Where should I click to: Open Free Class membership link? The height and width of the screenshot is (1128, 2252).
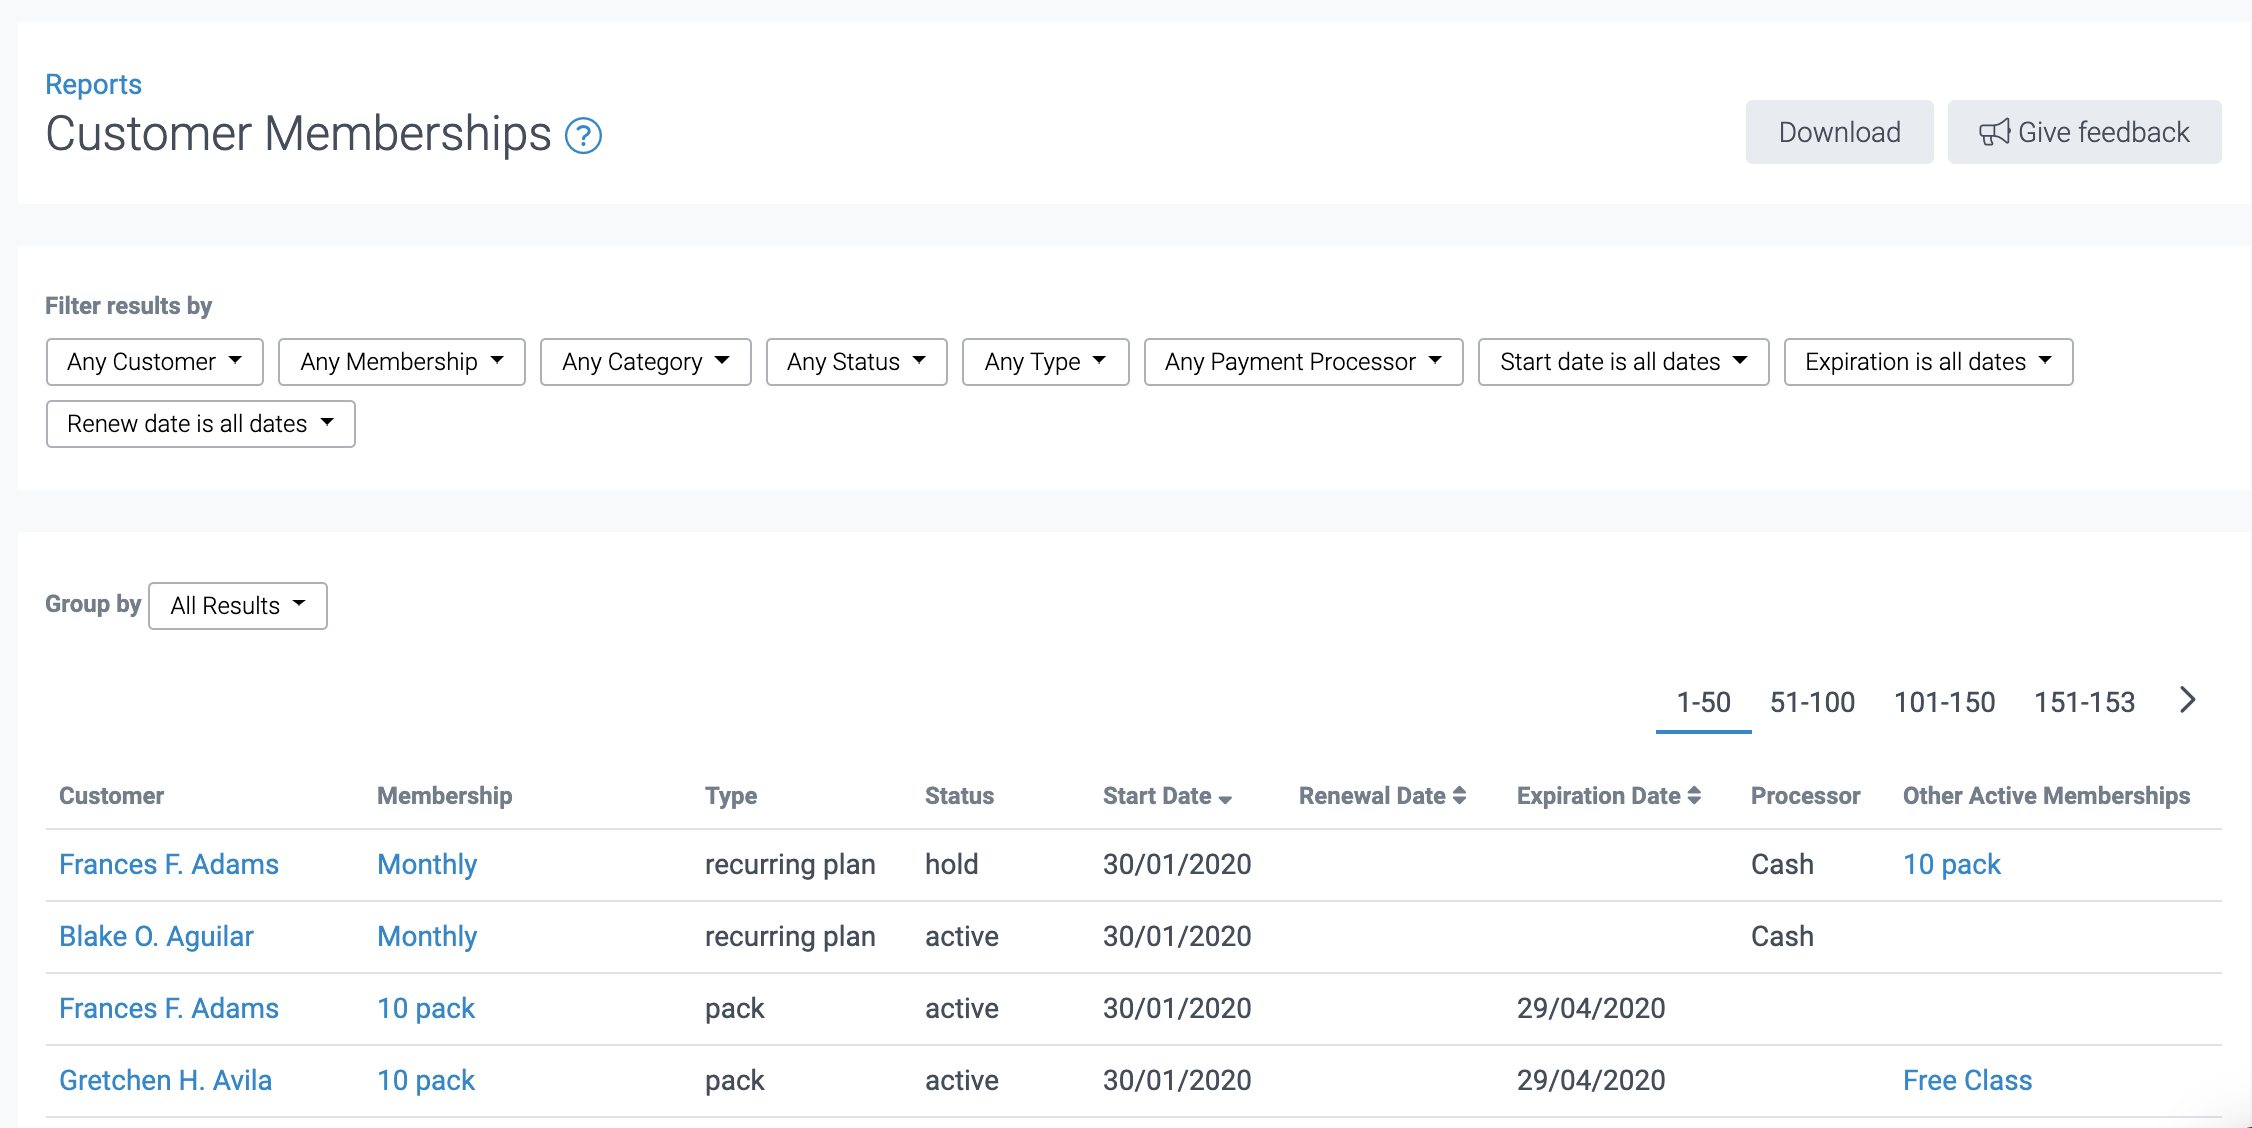click(x=1967, y=1080)
